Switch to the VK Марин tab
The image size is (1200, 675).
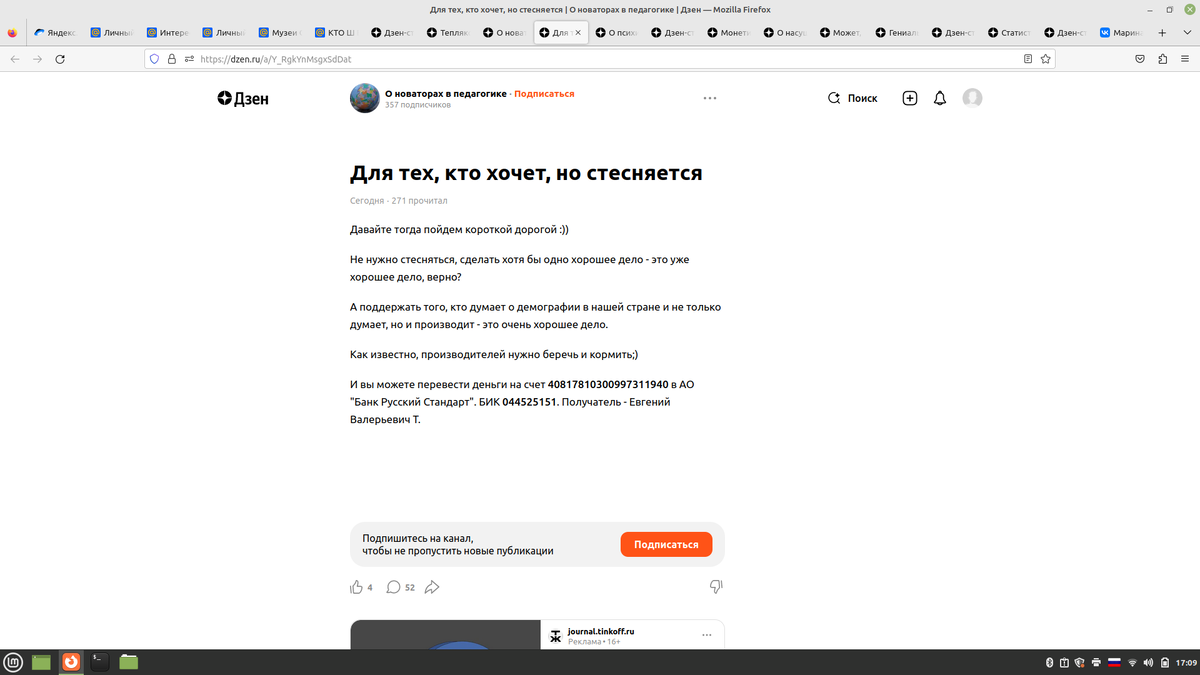coord(1123,32)
